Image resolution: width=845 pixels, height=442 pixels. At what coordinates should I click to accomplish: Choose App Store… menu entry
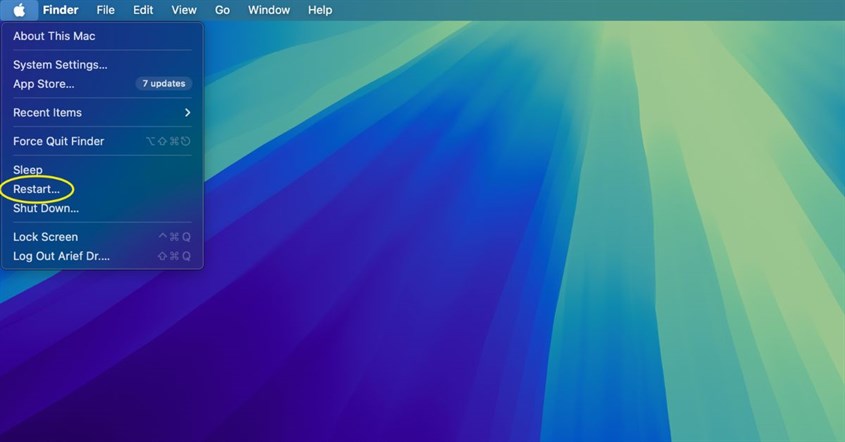coord(44,84)
